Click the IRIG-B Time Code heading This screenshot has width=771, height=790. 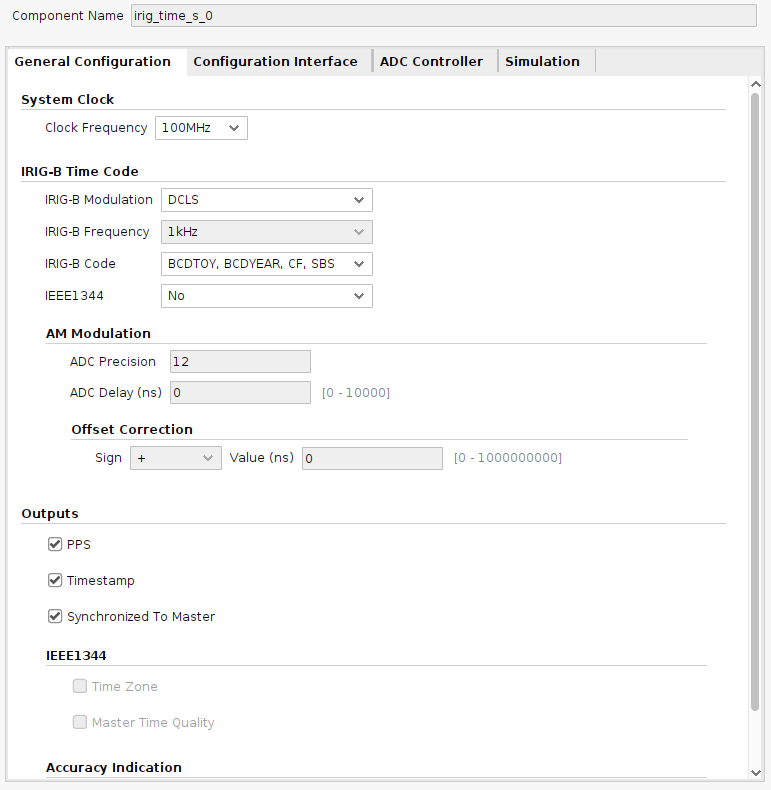(x=80, y=172)
